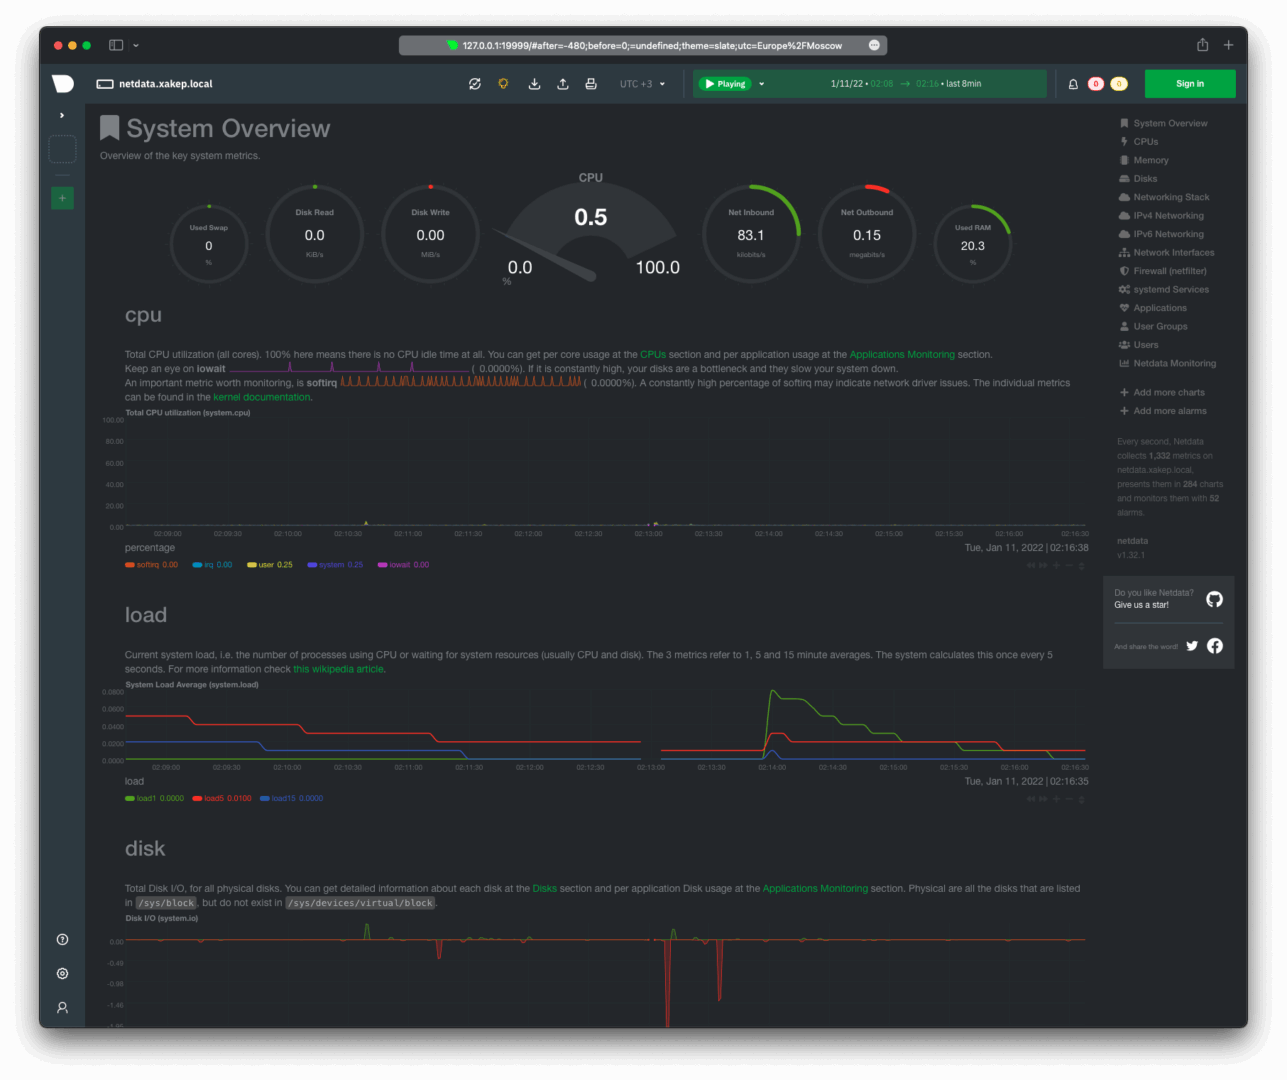Click the red critical alarms badge
This screenshot has width=1287, height=1080.
[1096, 84]
